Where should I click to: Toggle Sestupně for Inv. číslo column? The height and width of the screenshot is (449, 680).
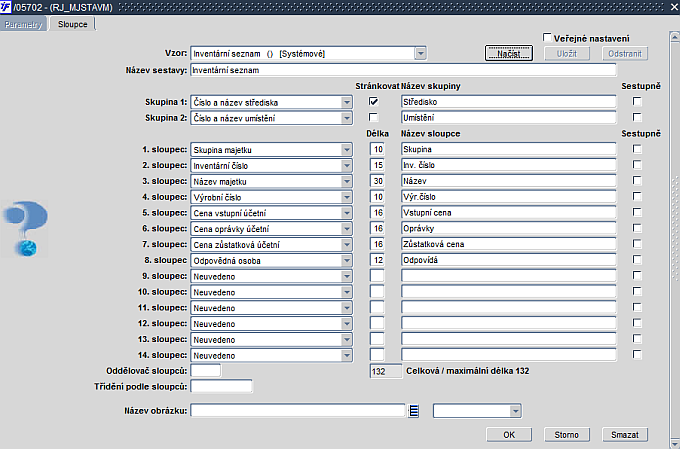pos(637,165)
